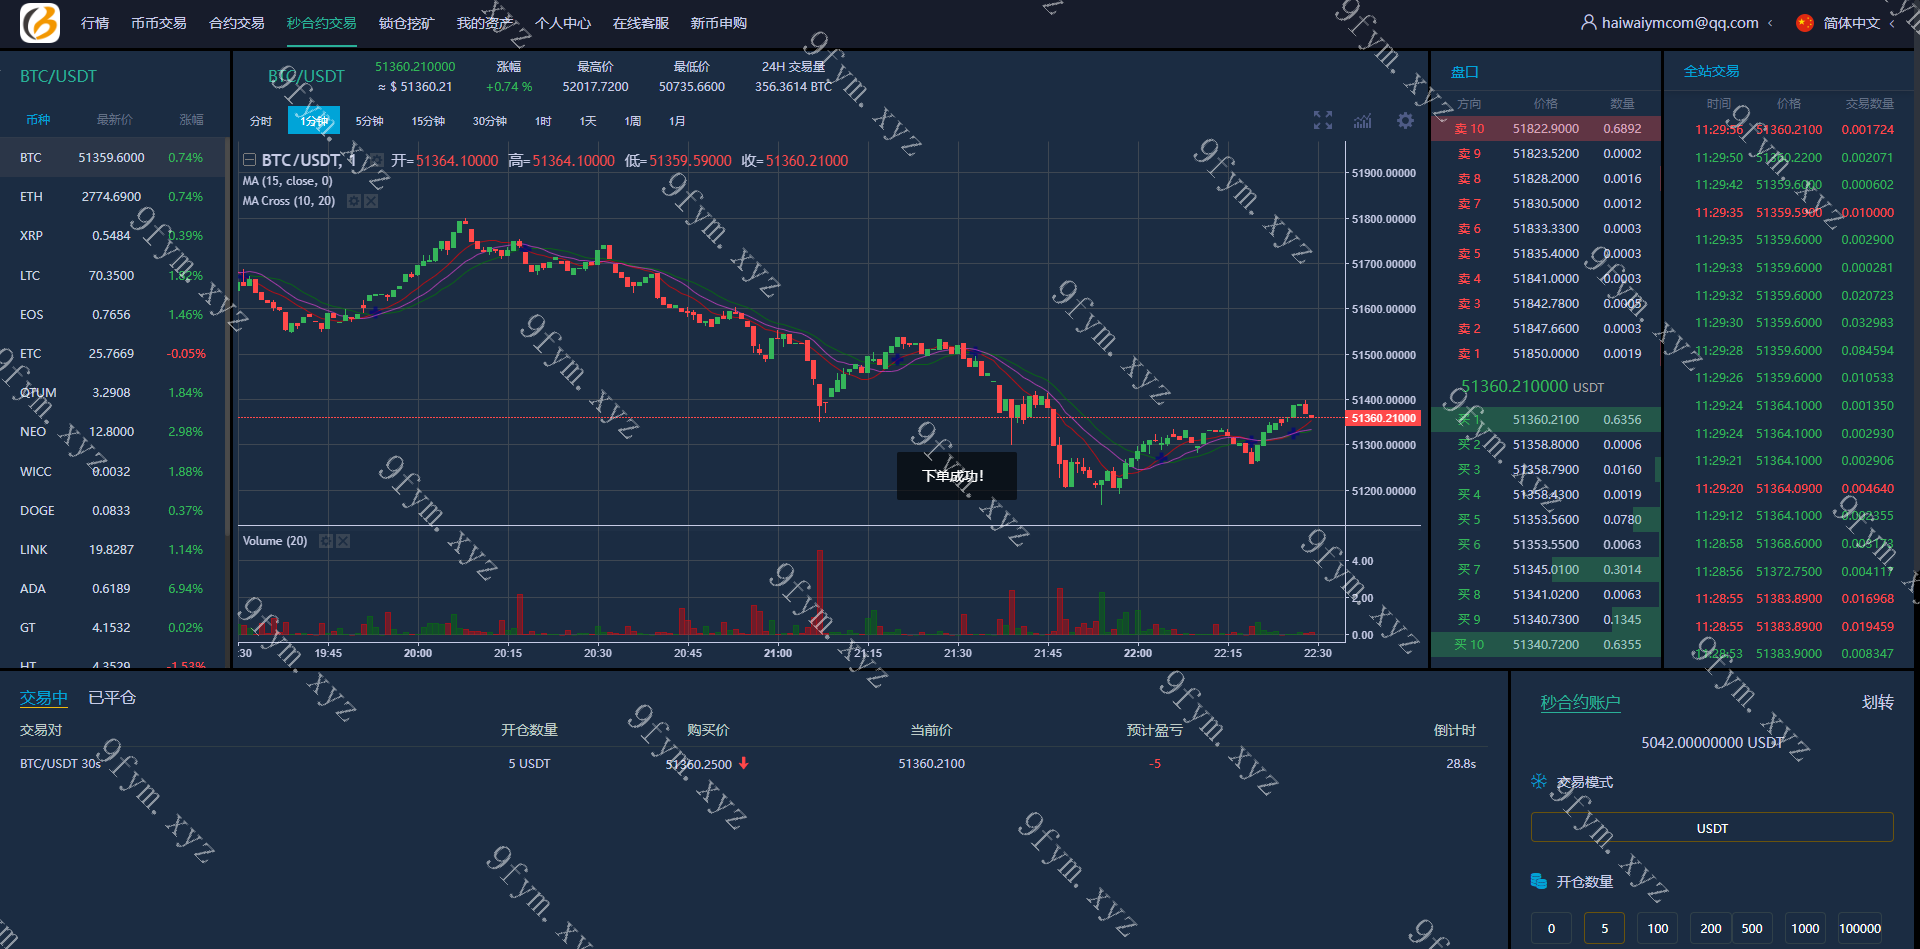Screen dimensions: 1920x949
Task: Remove the Volume indicator with X
Action: pyautogui.click(x=343, y=541)
